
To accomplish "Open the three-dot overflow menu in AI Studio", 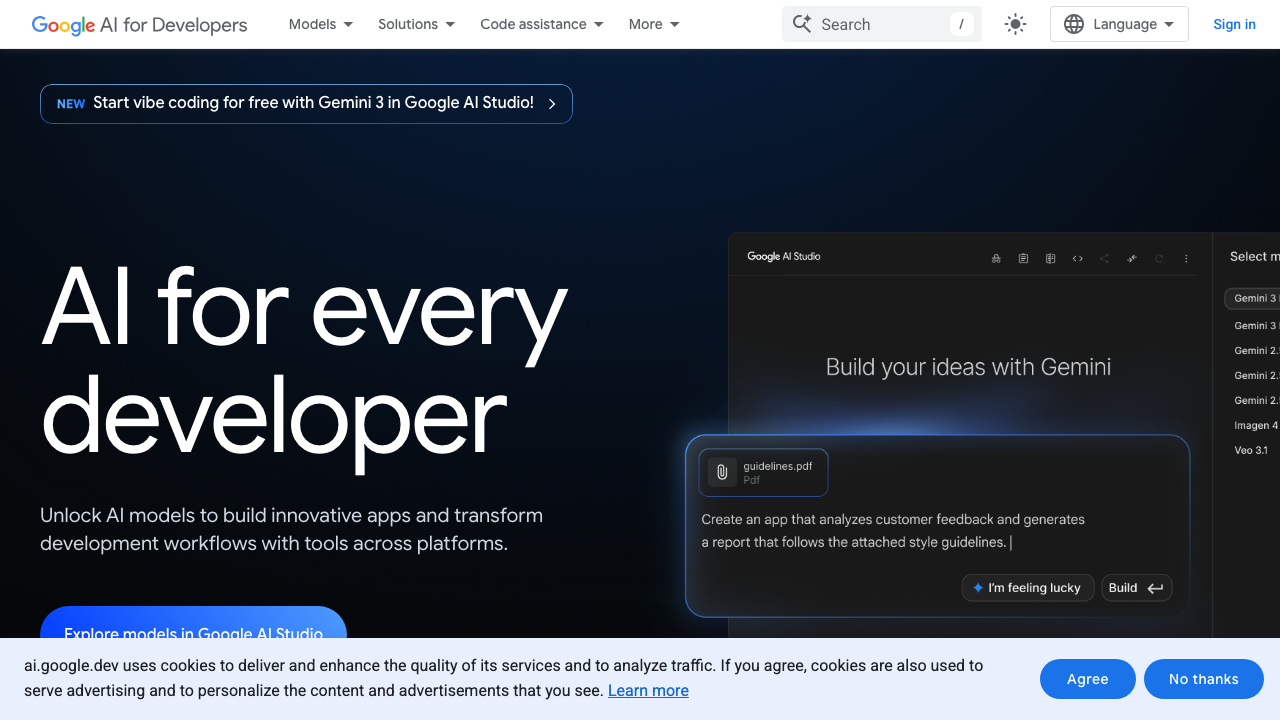I will tap(1186, 258).
